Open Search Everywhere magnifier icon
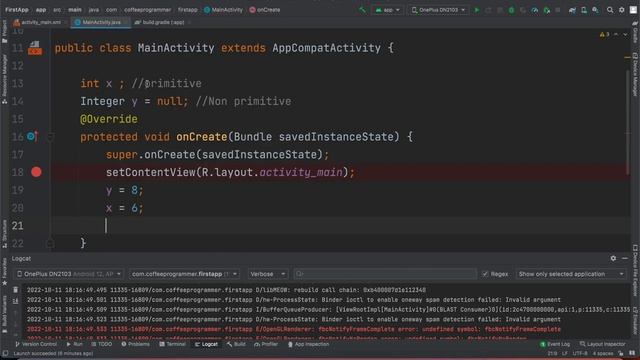640x360 pixels. (610, 10)
